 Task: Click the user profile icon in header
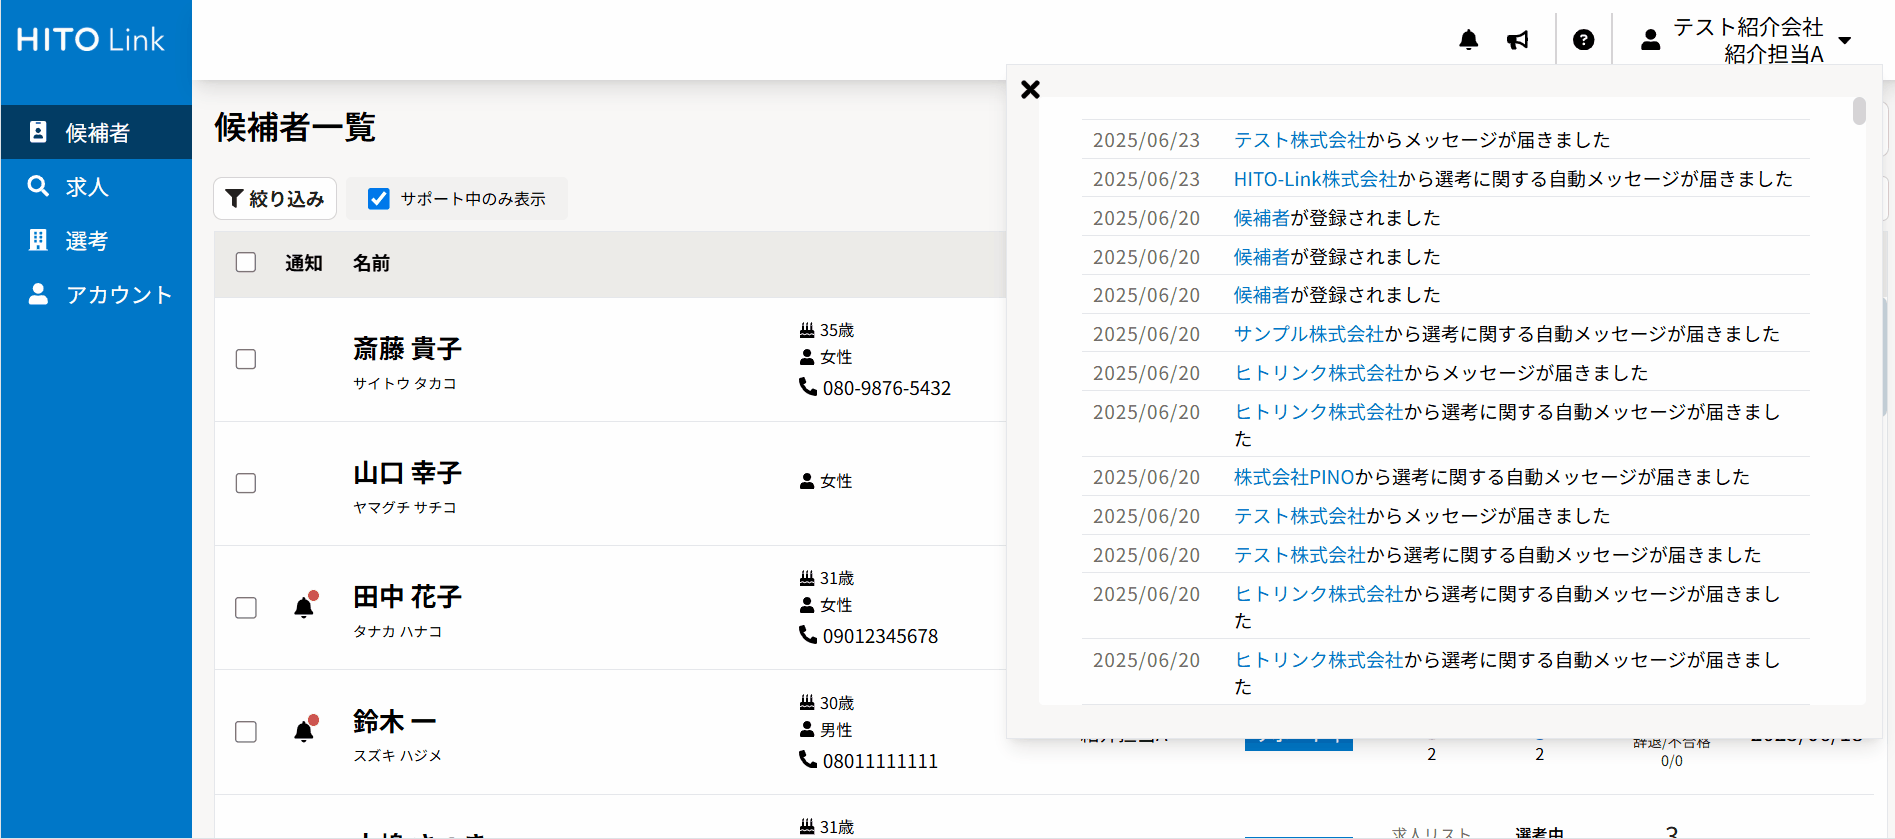pos(1650,40)
